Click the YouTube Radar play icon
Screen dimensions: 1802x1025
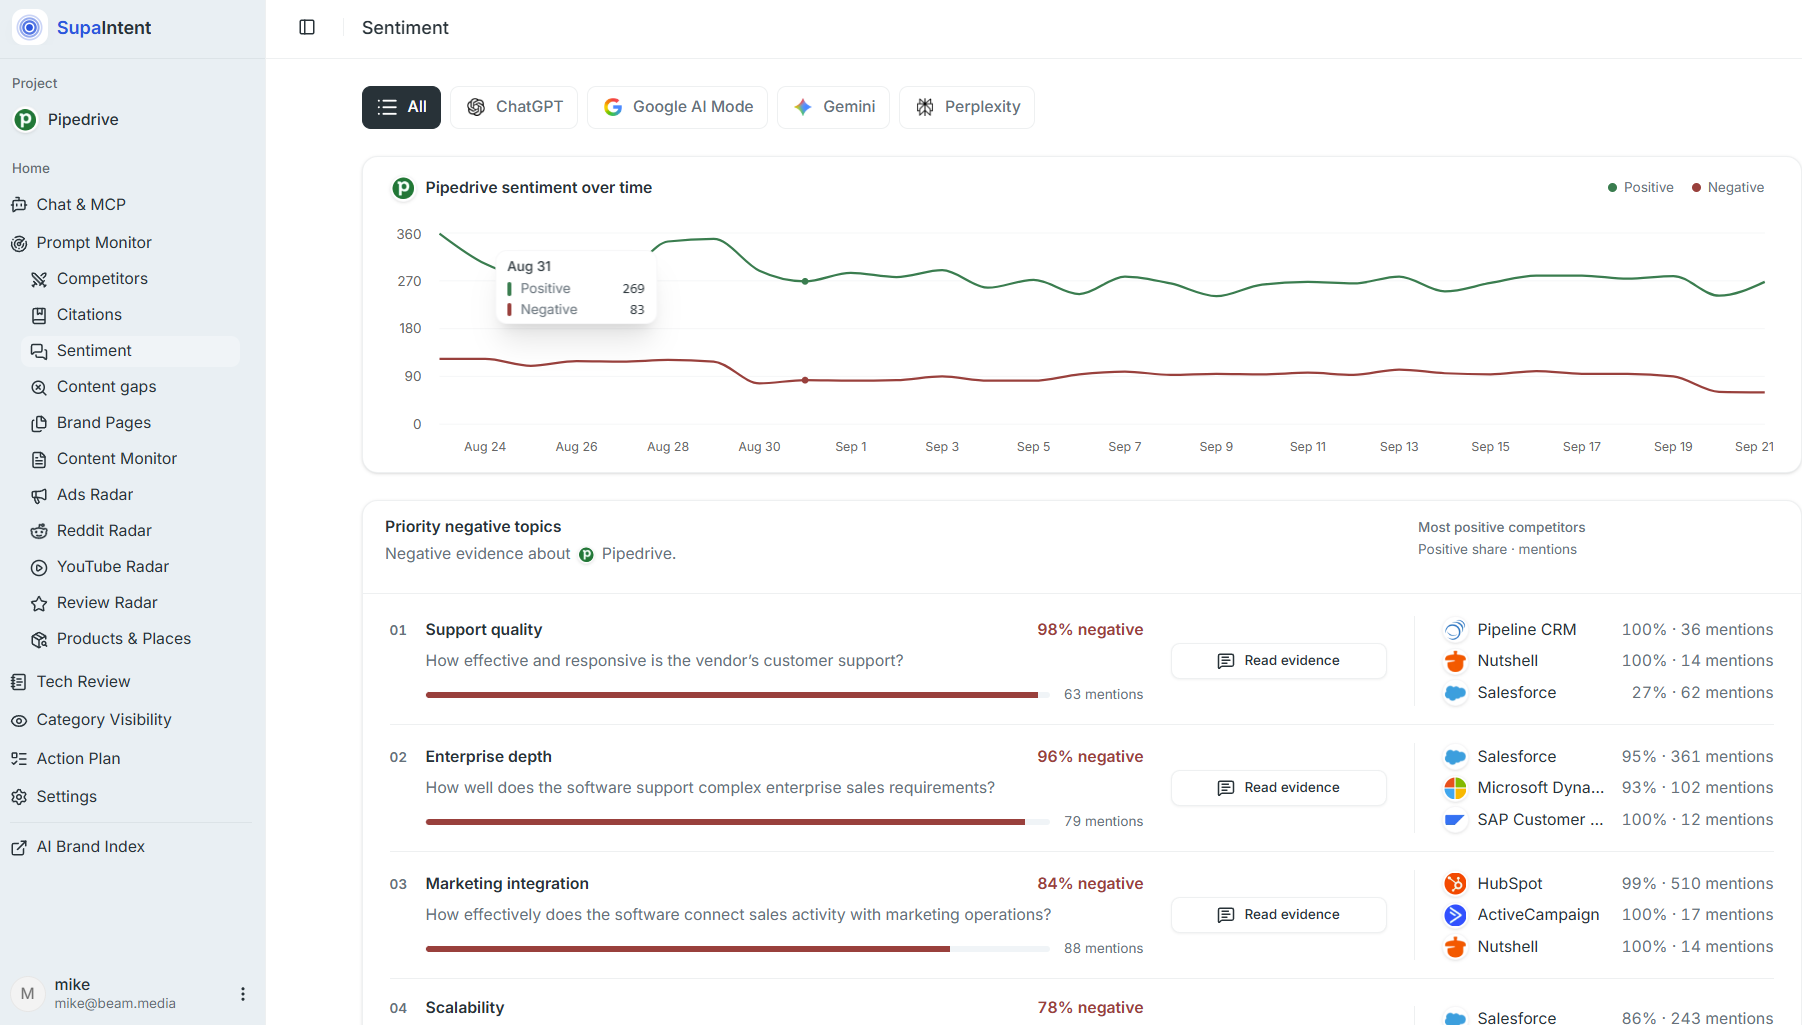pos(39,567)
